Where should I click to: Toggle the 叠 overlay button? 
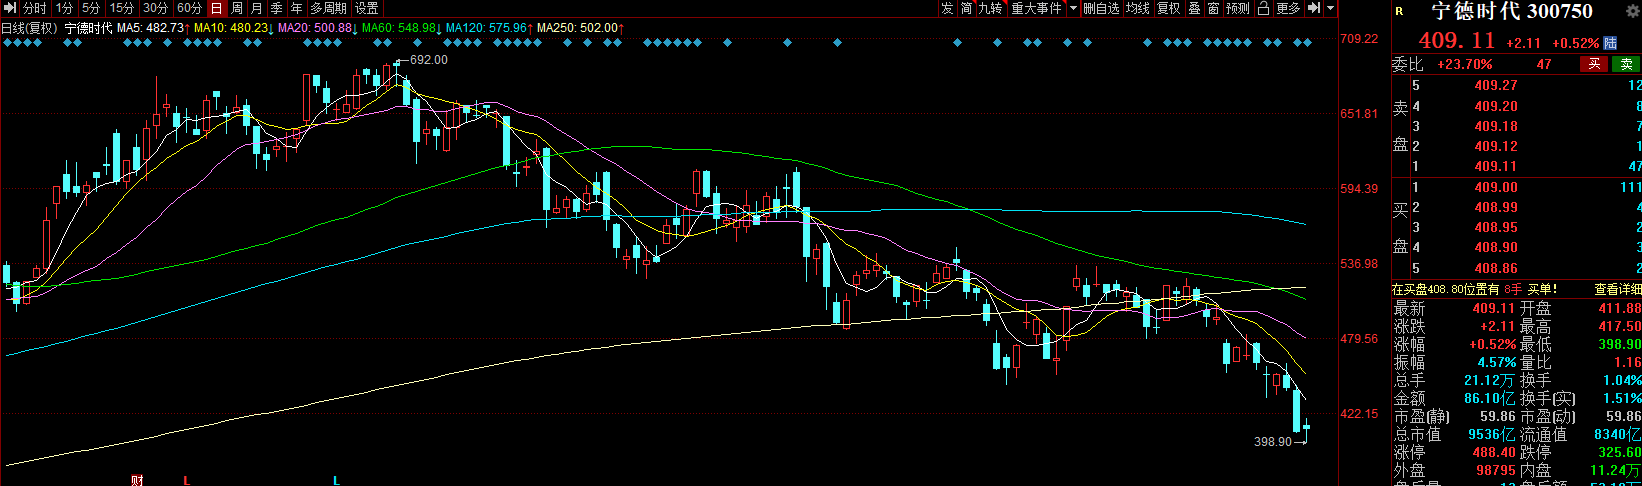pyautogui.click(x=1195, y=8)
